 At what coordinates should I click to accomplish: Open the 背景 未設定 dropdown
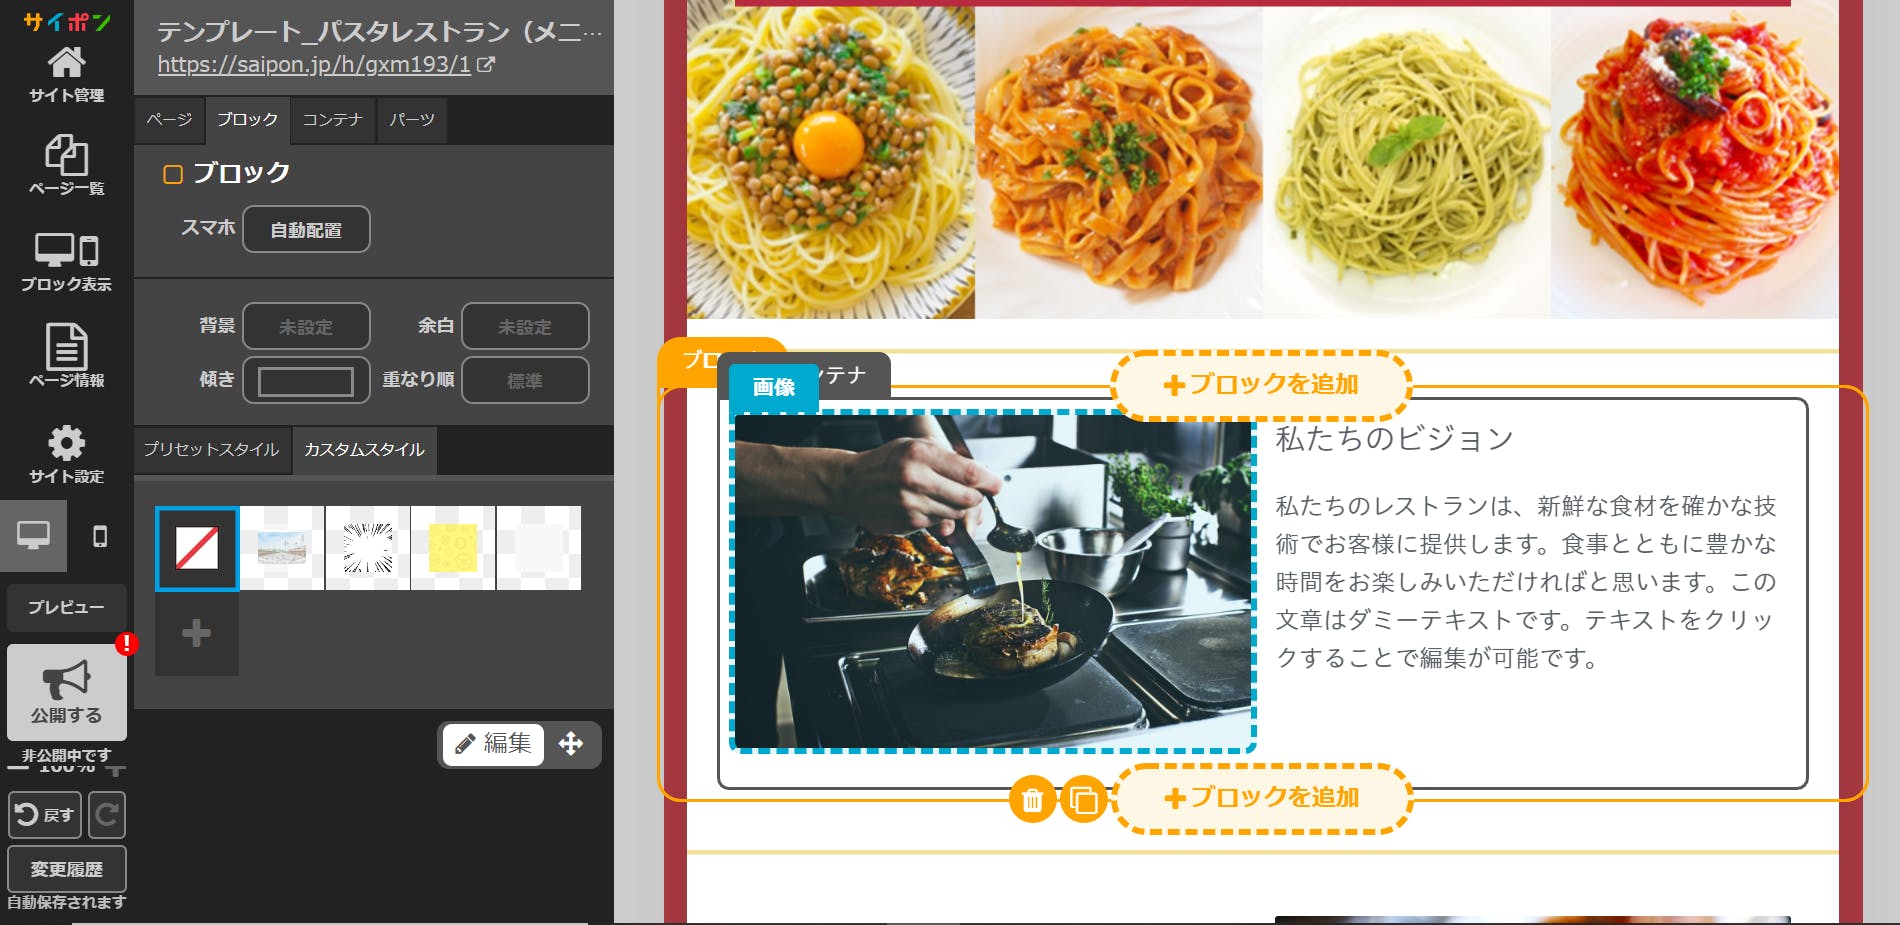tap(306, 327)
